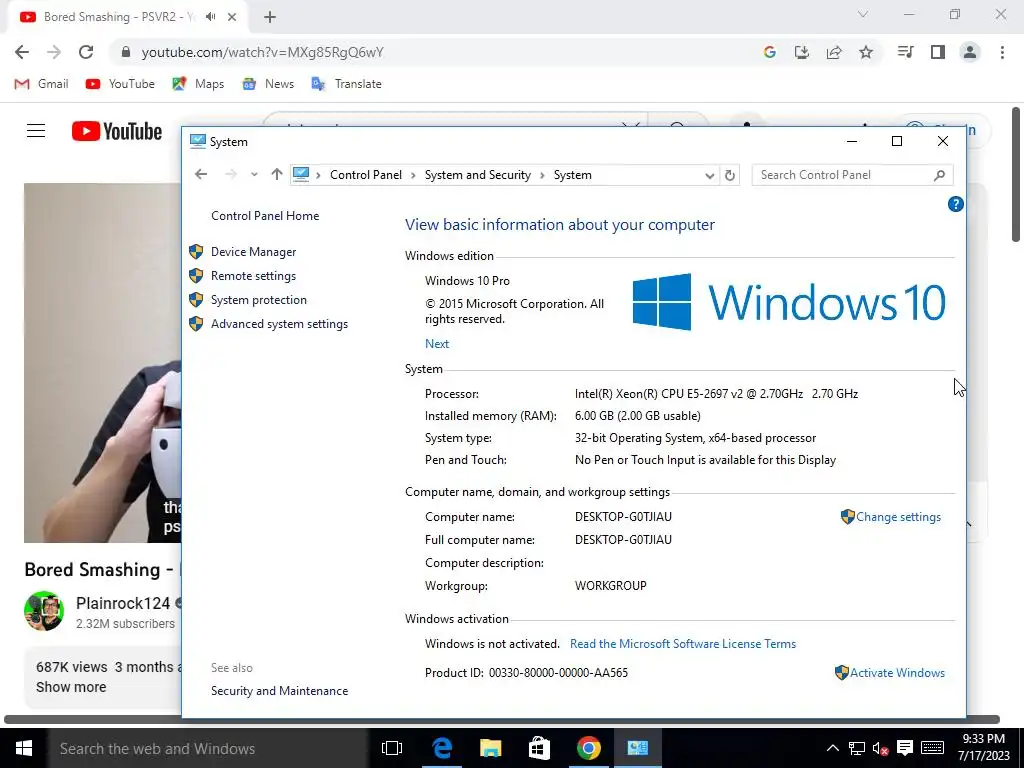Click the blue help question mark icon
1024x768 pixels.
pyautogui.click(x=955, y=204)
